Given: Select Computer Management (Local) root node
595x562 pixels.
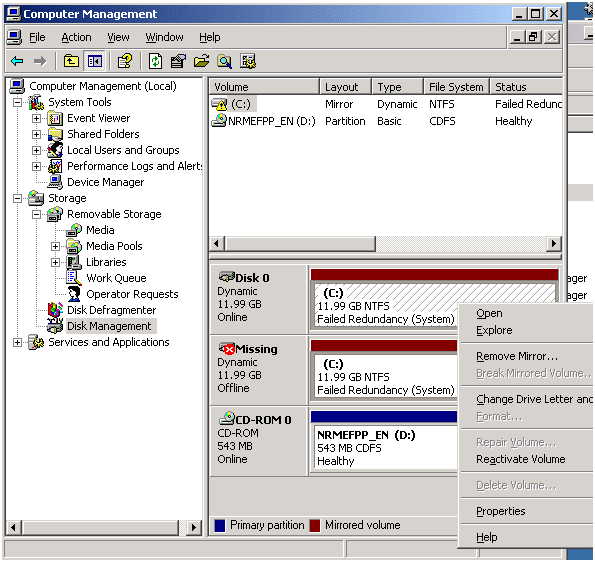Looking at the screenshot, I should (x=102, y=86).
